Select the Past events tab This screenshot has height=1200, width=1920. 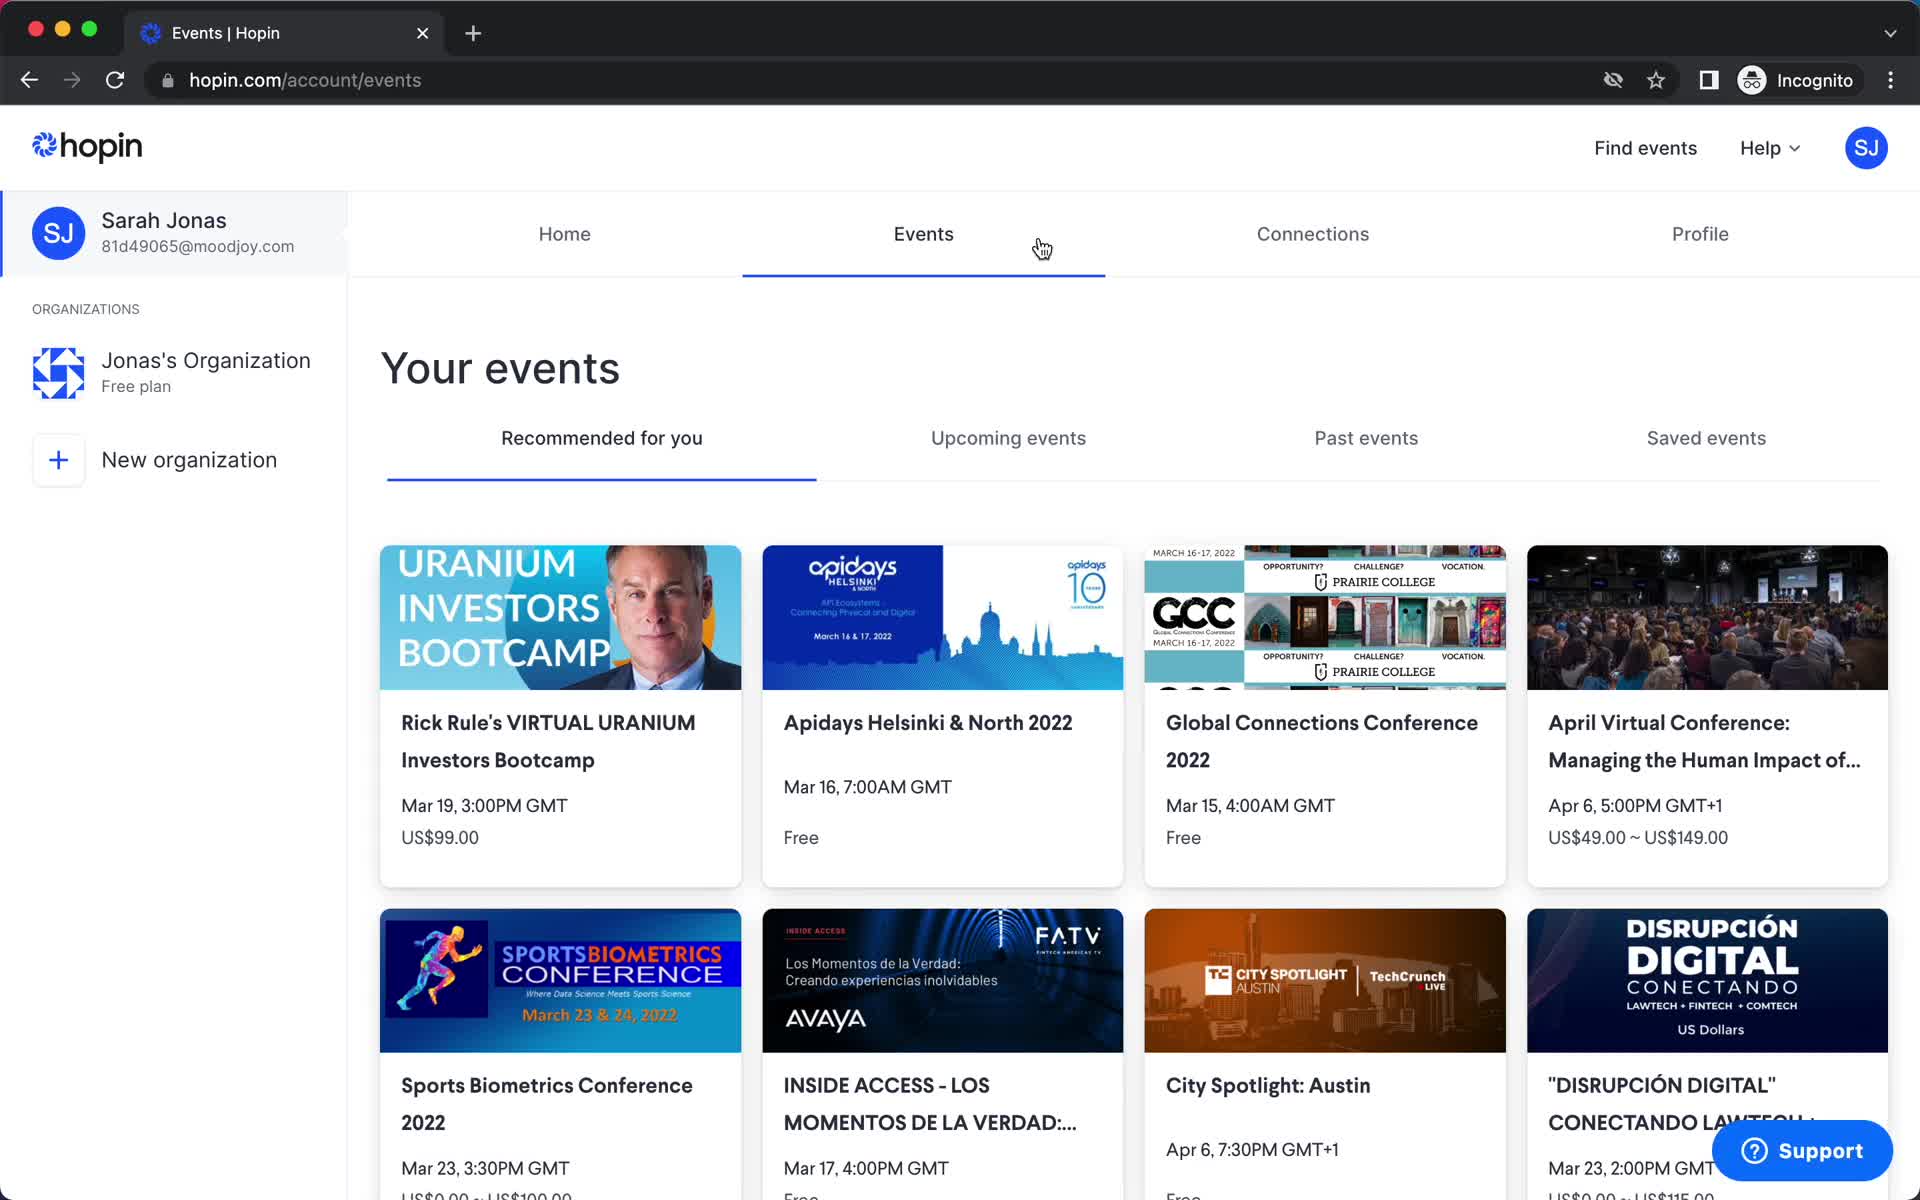(x=1366, y=438)
